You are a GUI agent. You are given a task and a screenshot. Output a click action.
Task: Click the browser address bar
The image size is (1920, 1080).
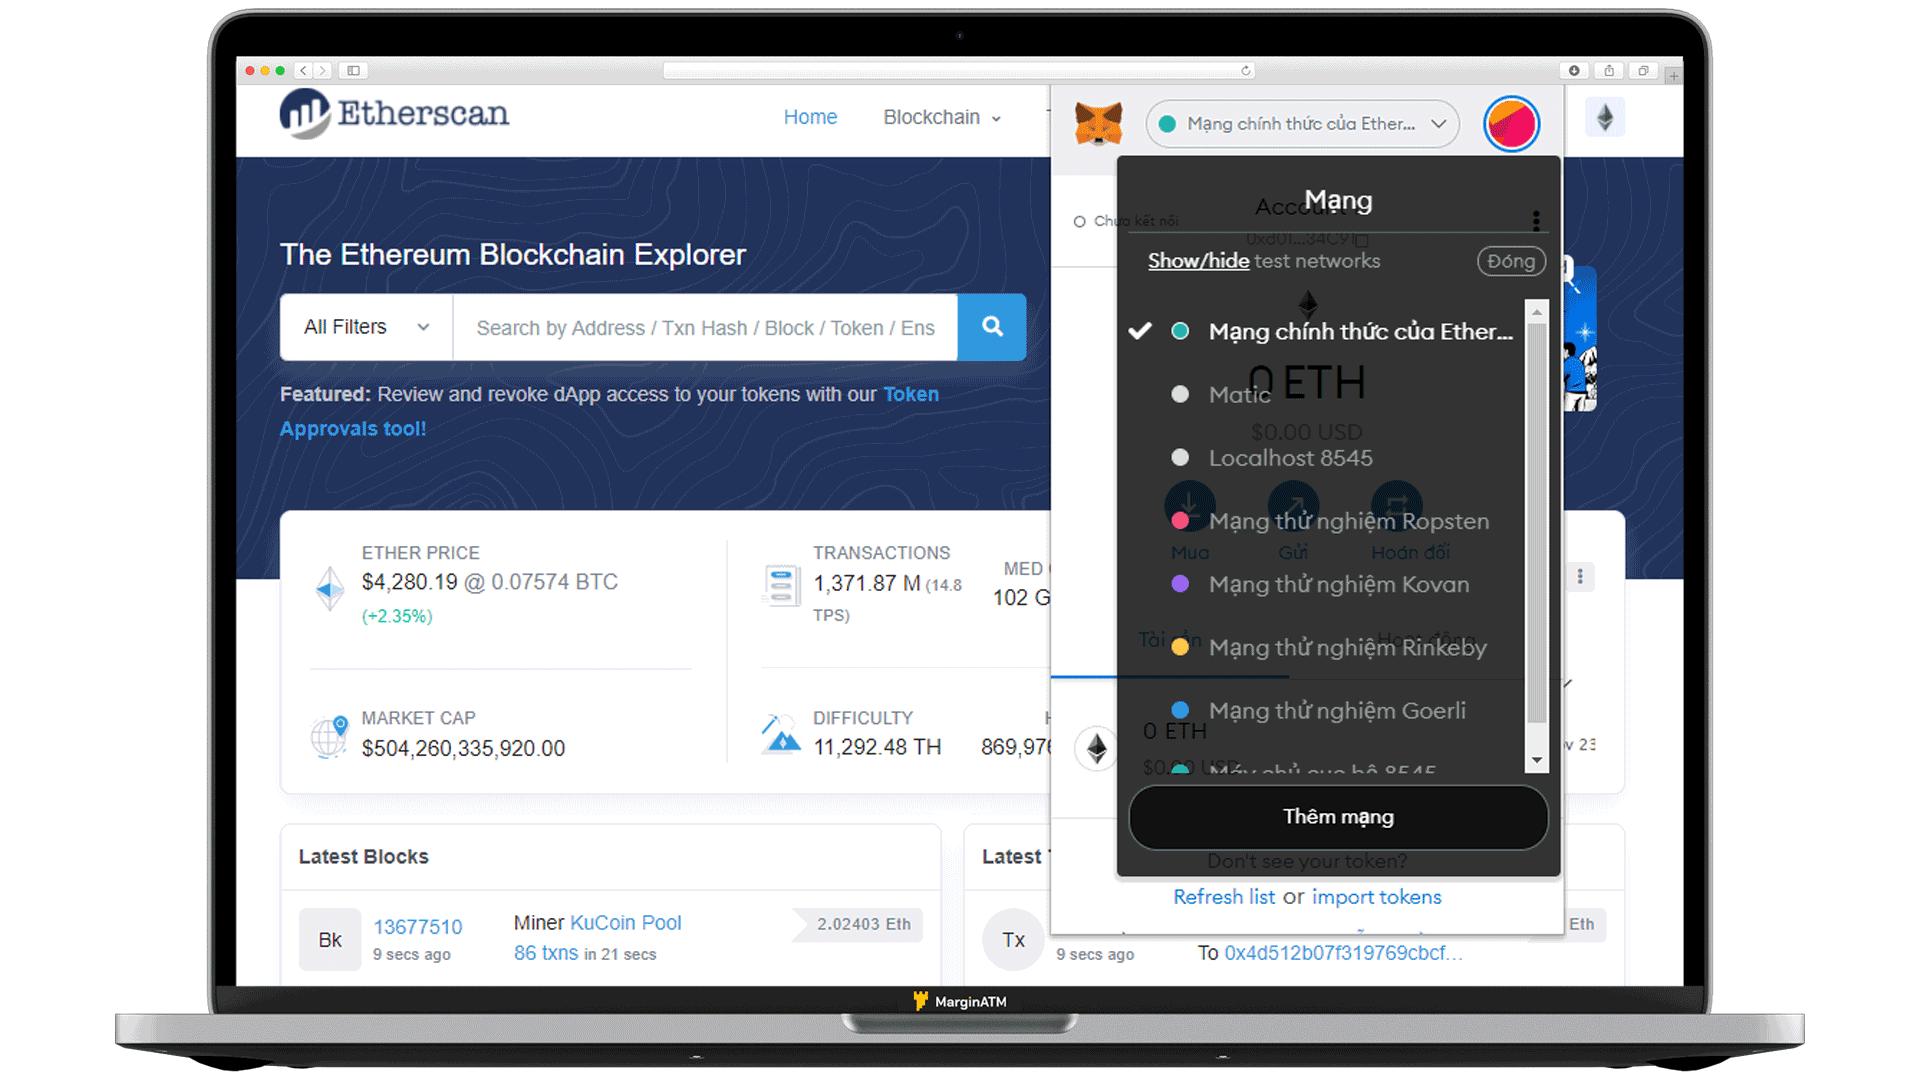pyautogui.click(x=958, y=71)
